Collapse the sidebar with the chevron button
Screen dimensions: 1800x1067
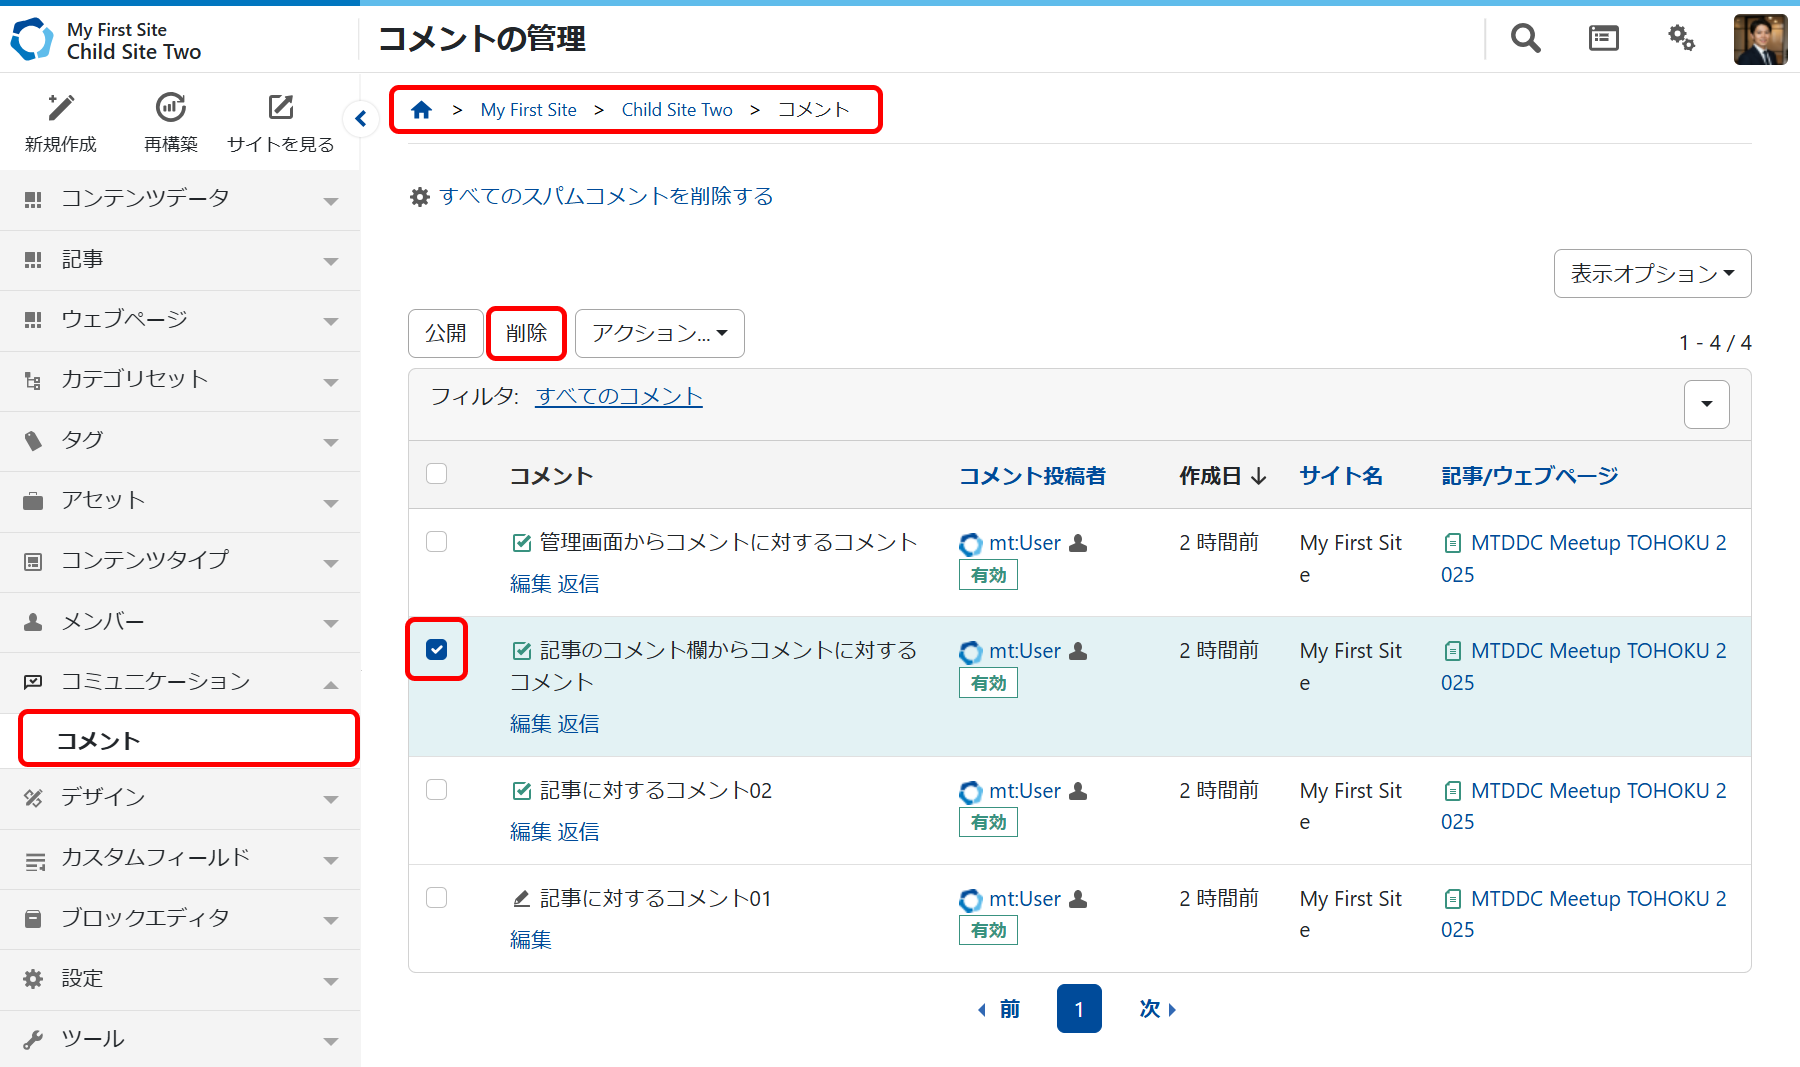[361, 119]
